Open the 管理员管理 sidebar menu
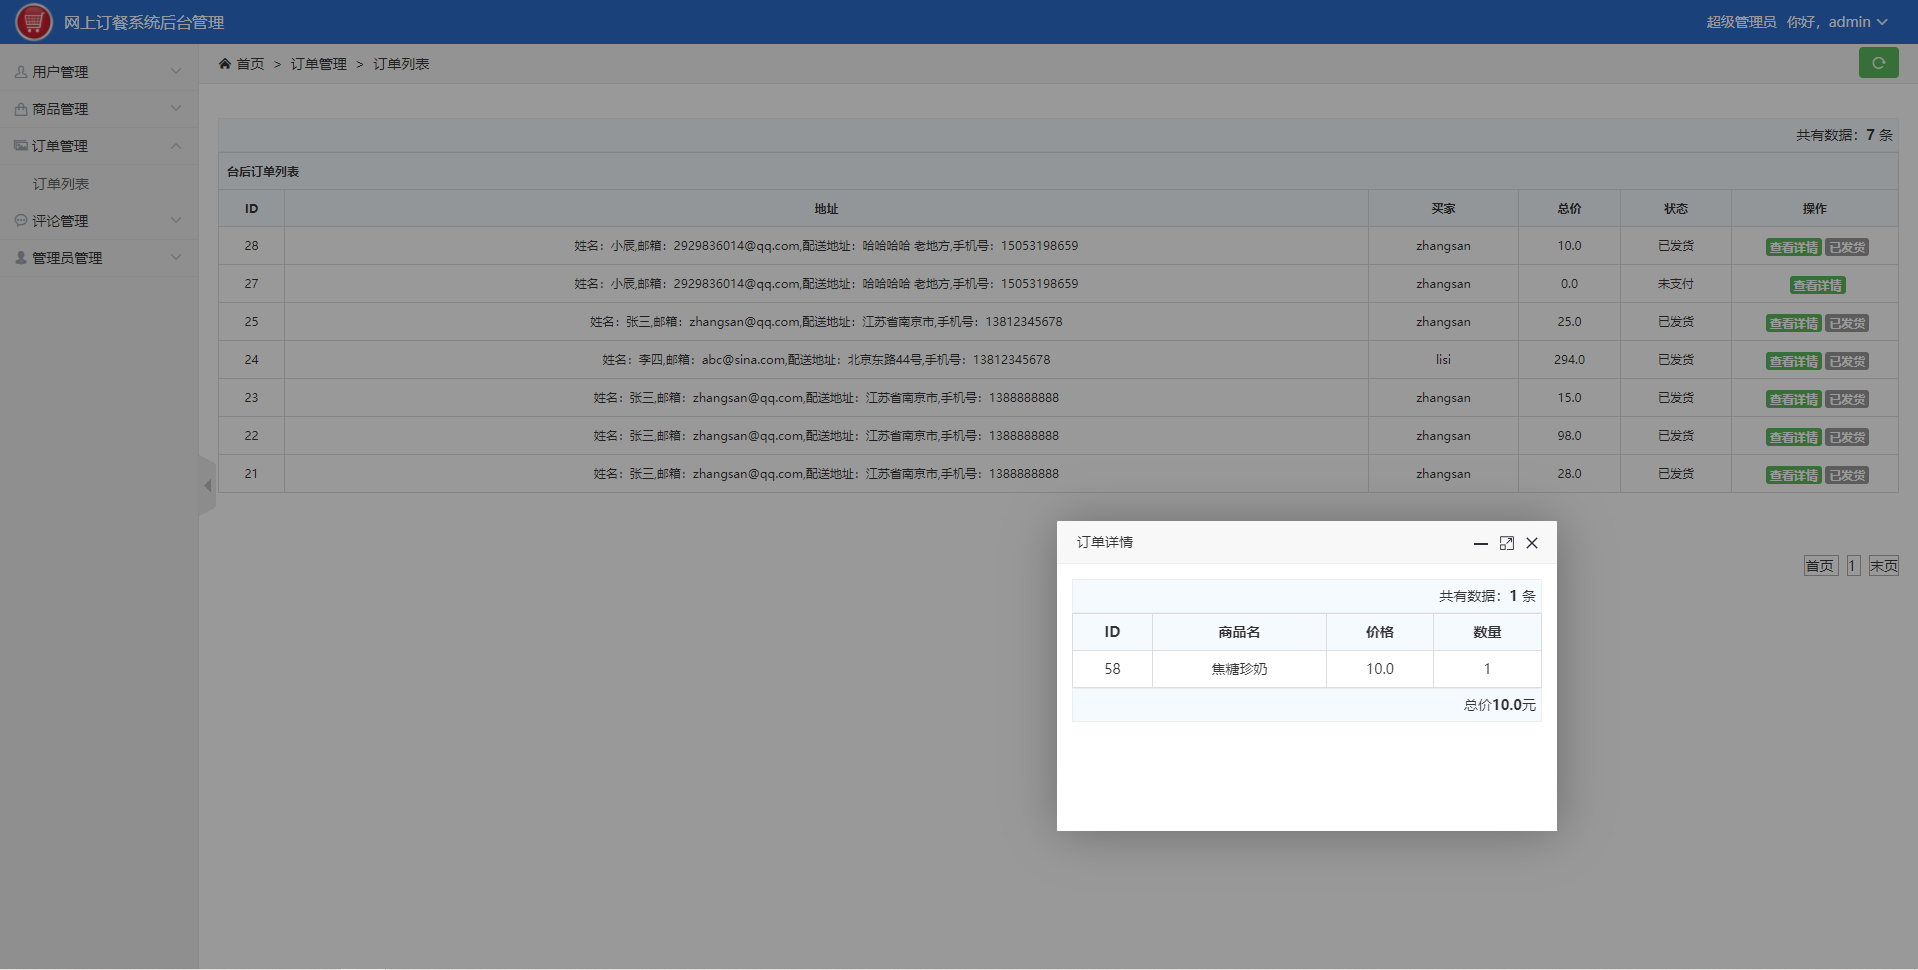This screenshot has width=1918, height=970. (x=98, y=258)
